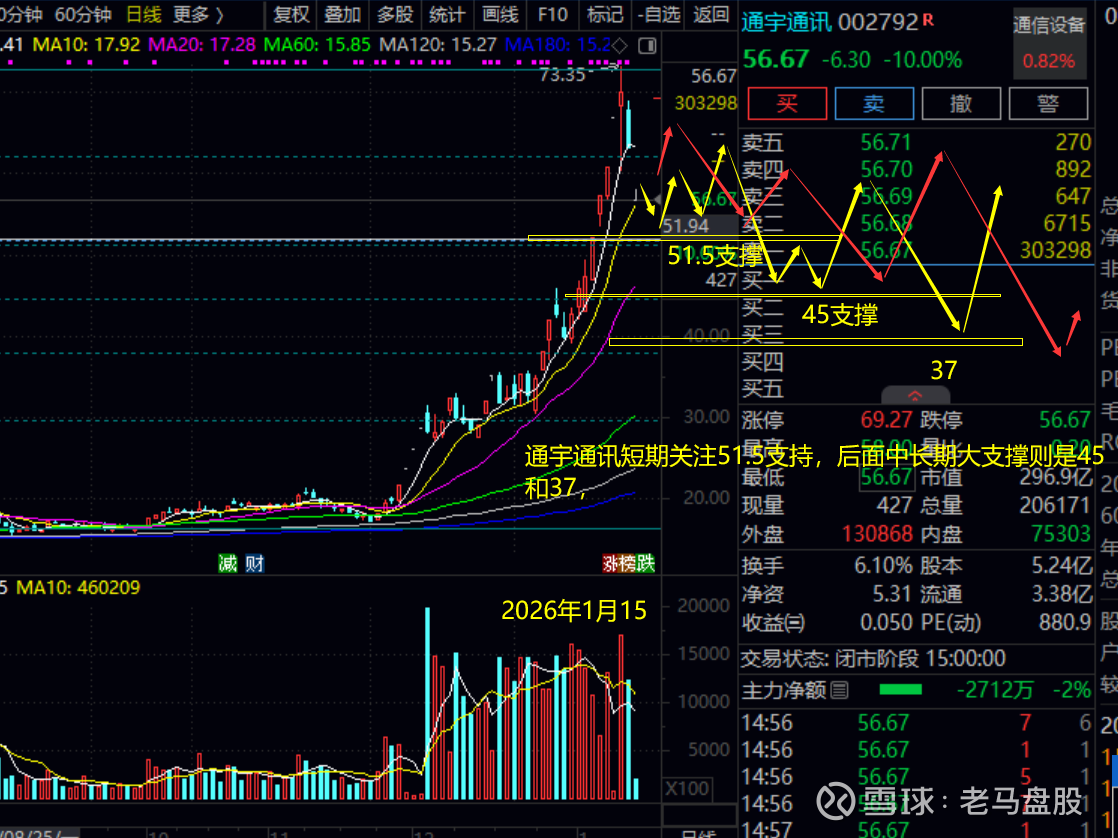Click the PE(动) value 880.9
This screenshot has height=838, width=1118.
point(1065,623)
